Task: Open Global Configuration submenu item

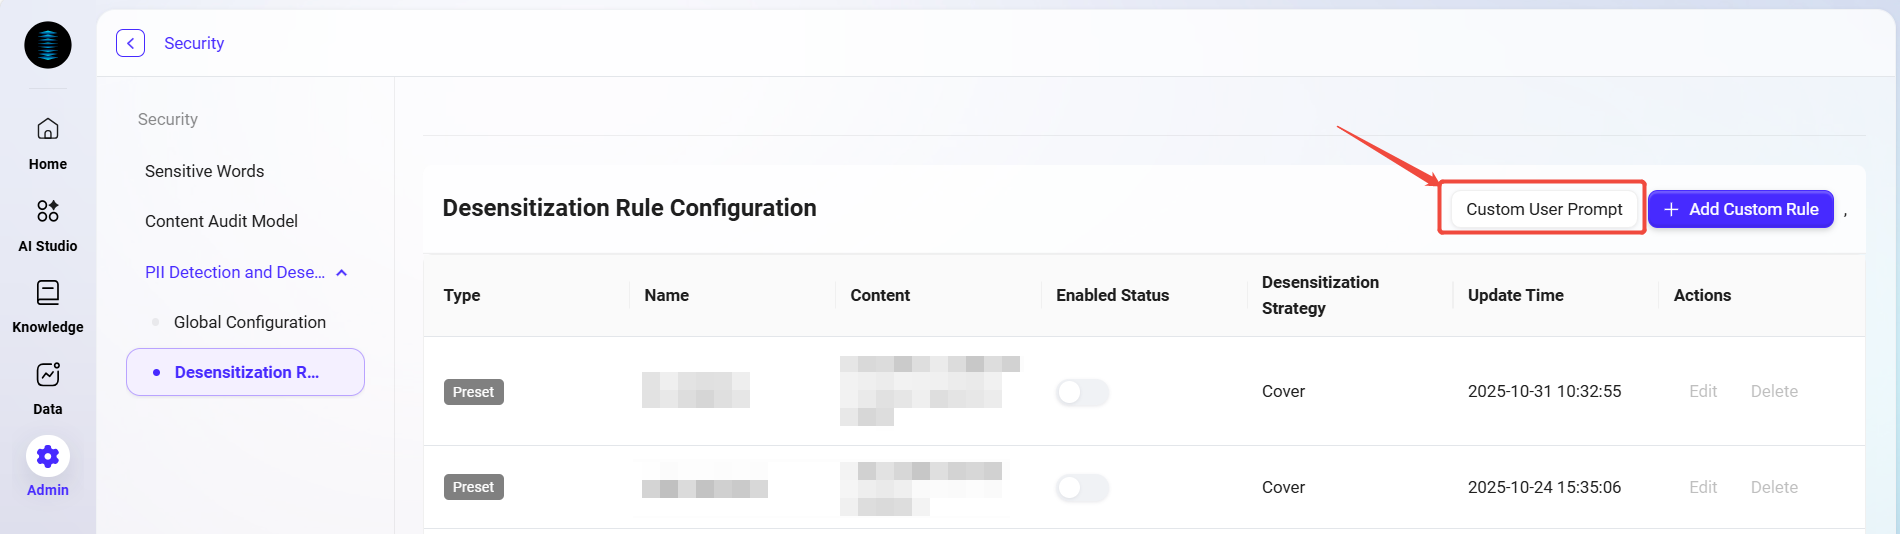Action: pyautogui.click(x=249, y=322)
